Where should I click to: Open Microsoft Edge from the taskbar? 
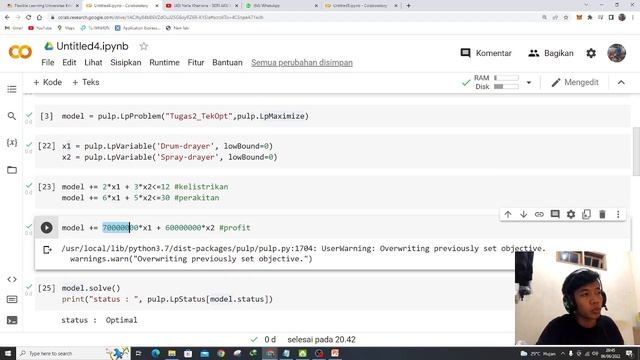pos(156,353)
